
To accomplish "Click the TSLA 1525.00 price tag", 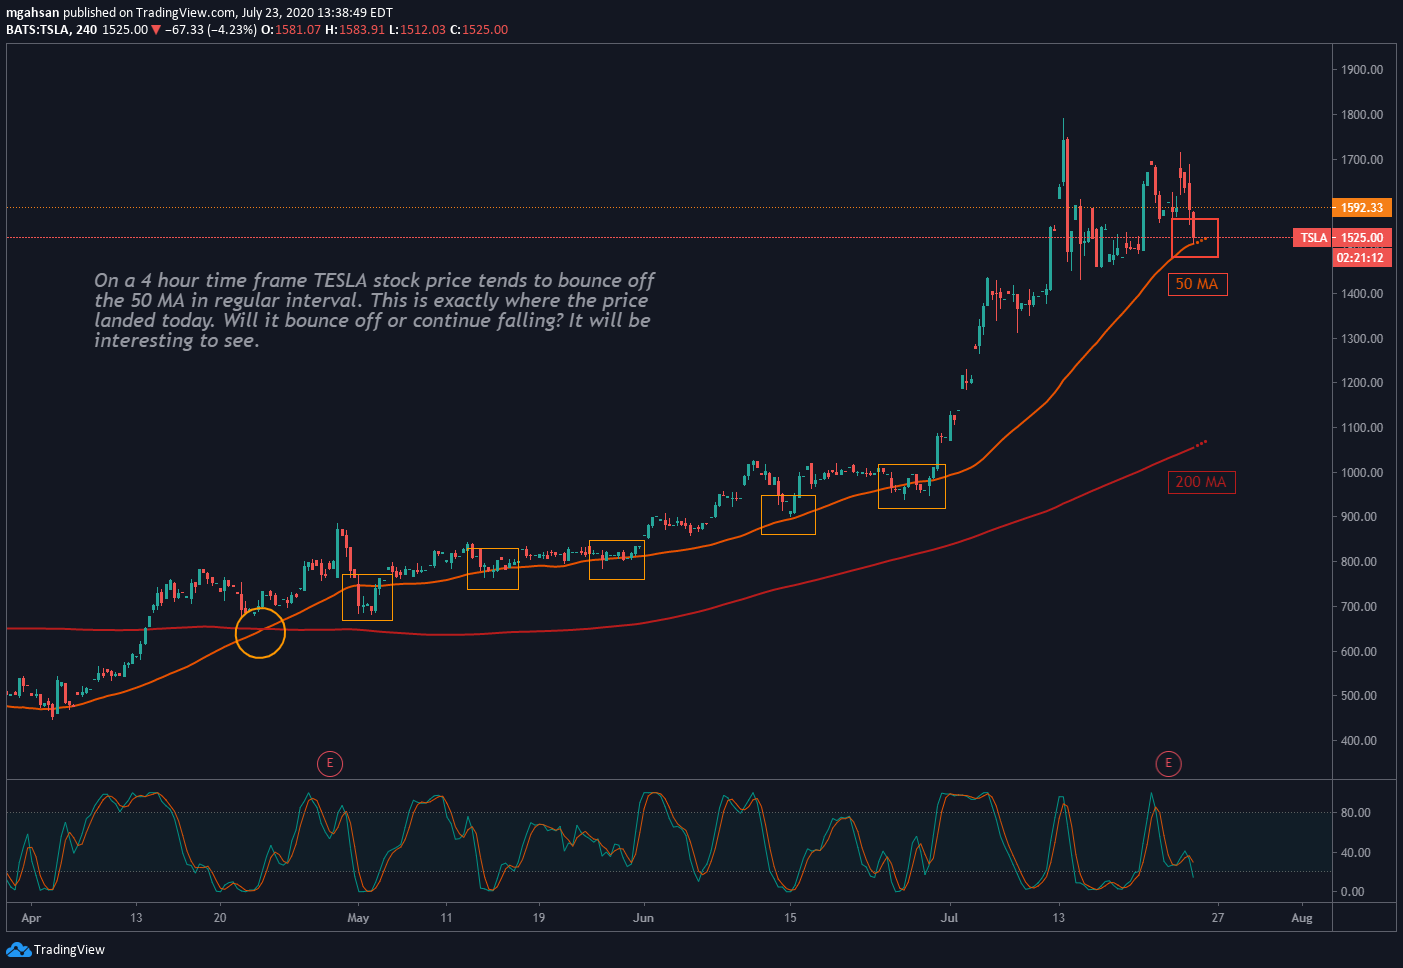I will [1342, 238].
